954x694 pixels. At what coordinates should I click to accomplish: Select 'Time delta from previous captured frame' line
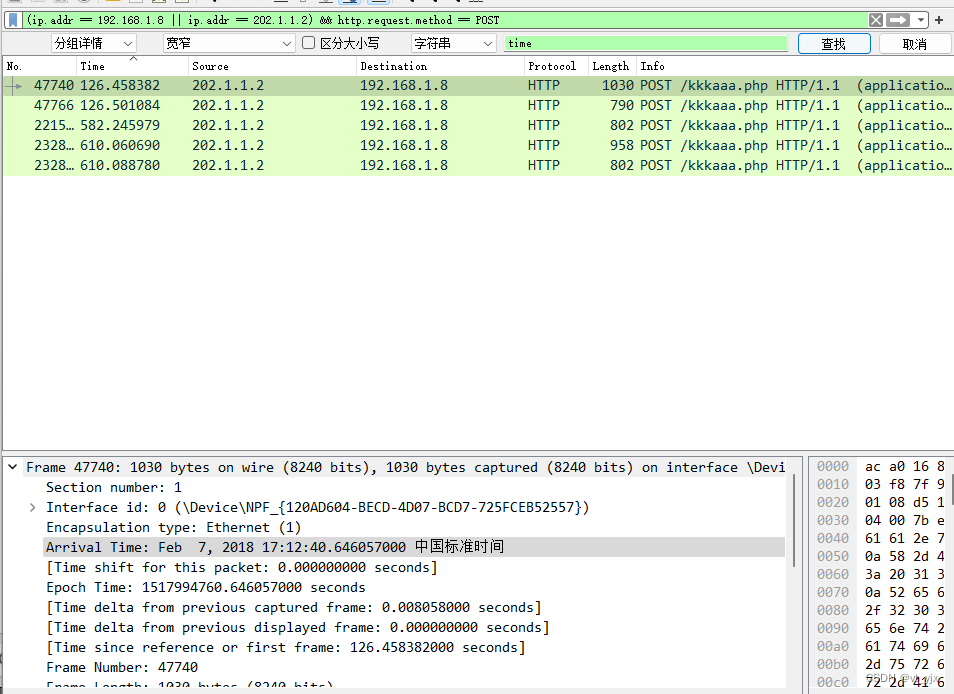point(294,608)
